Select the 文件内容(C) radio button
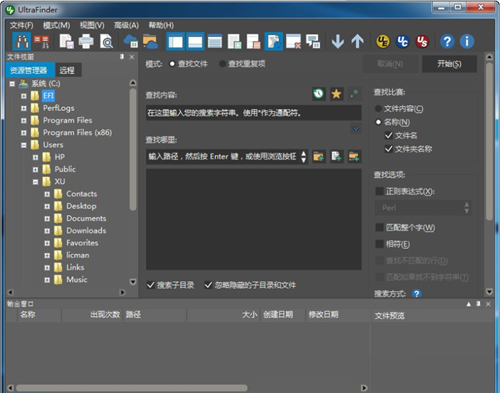Screen dimensions: 500x393 [378, 108]
